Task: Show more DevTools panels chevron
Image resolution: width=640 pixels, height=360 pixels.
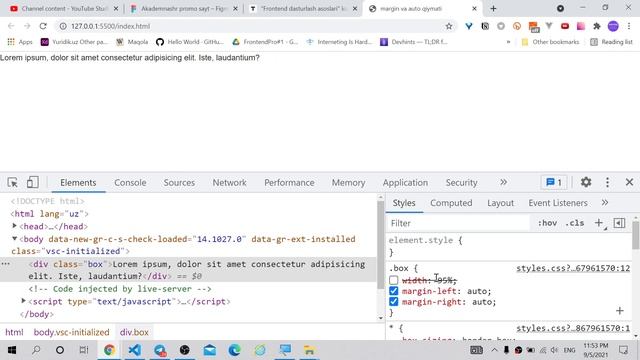Action: tap(503, 182)
